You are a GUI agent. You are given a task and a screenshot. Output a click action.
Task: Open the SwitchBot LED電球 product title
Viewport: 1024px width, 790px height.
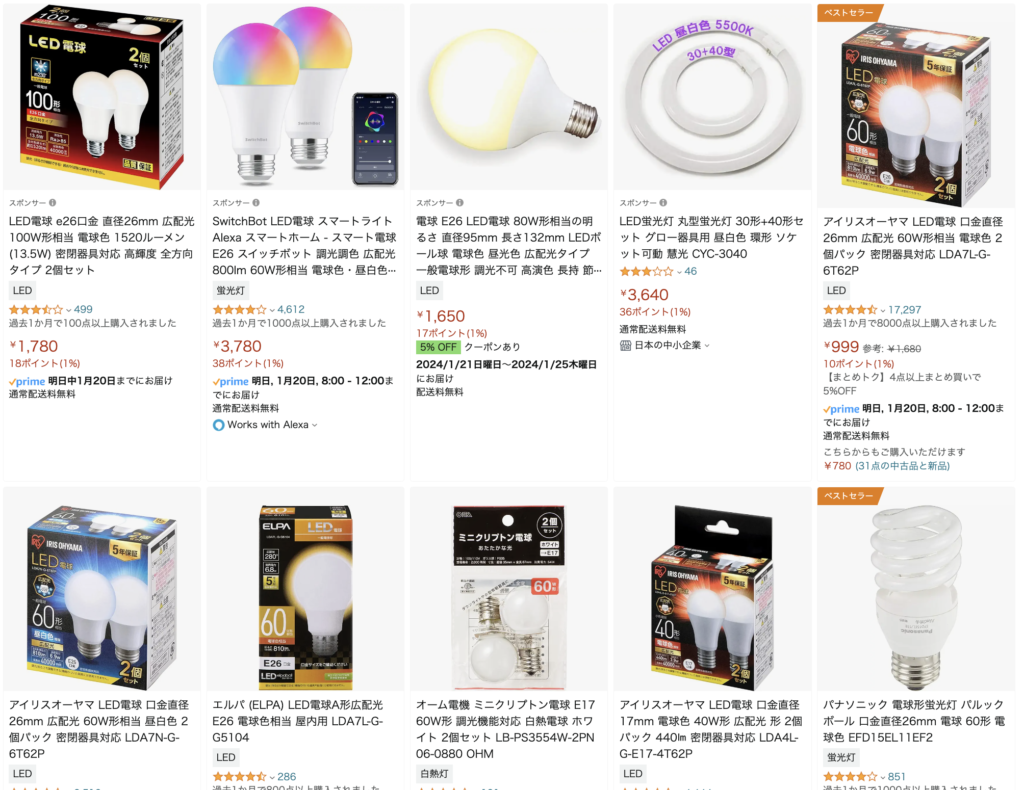(304, 245)
